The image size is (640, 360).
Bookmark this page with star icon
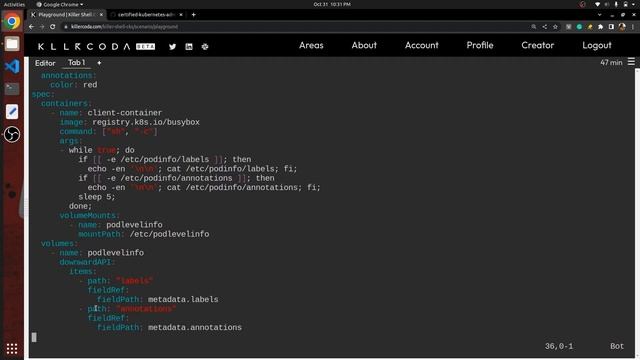coord(555,27)
